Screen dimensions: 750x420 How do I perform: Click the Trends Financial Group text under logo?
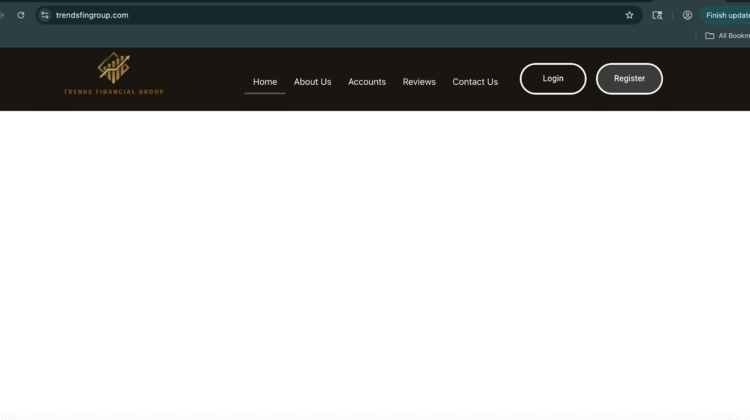point(113,92)
